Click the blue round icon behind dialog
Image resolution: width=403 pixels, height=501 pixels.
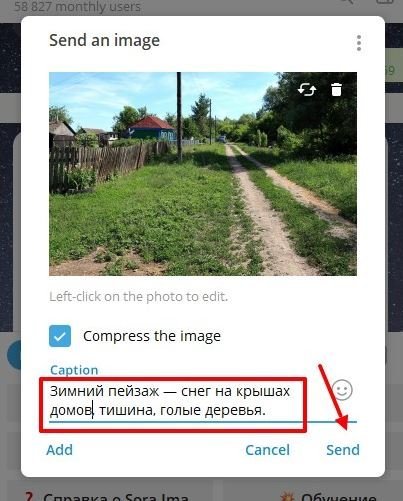[x=13, y=355]
